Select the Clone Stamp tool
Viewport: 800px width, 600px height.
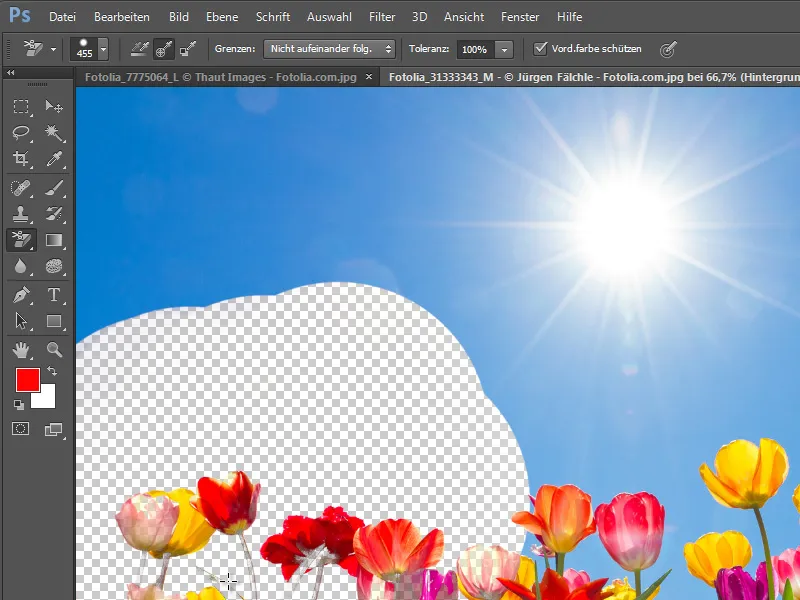[21, 213]
